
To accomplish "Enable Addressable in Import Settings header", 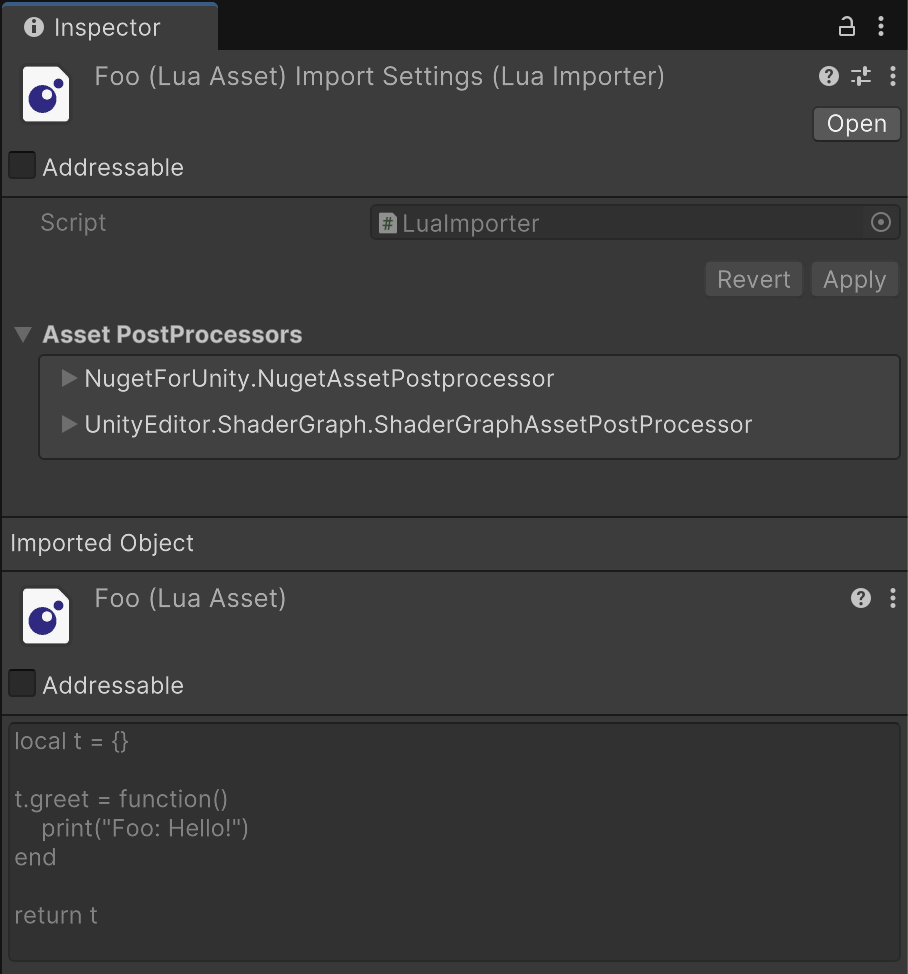I will pyautogui.click(x=22, y=166).
